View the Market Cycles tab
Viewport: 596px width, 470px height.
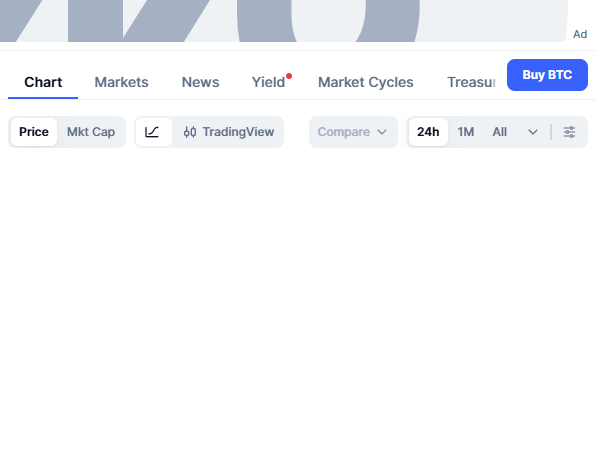point(366,82)
